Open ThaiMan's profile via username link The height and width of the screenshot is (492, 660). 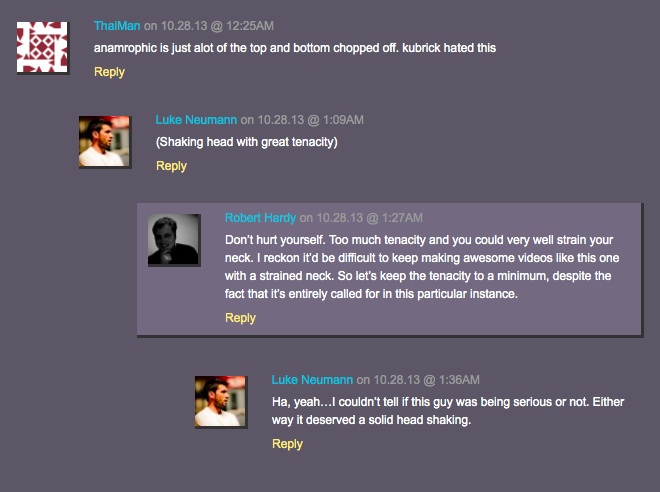(x=117, y=25)
